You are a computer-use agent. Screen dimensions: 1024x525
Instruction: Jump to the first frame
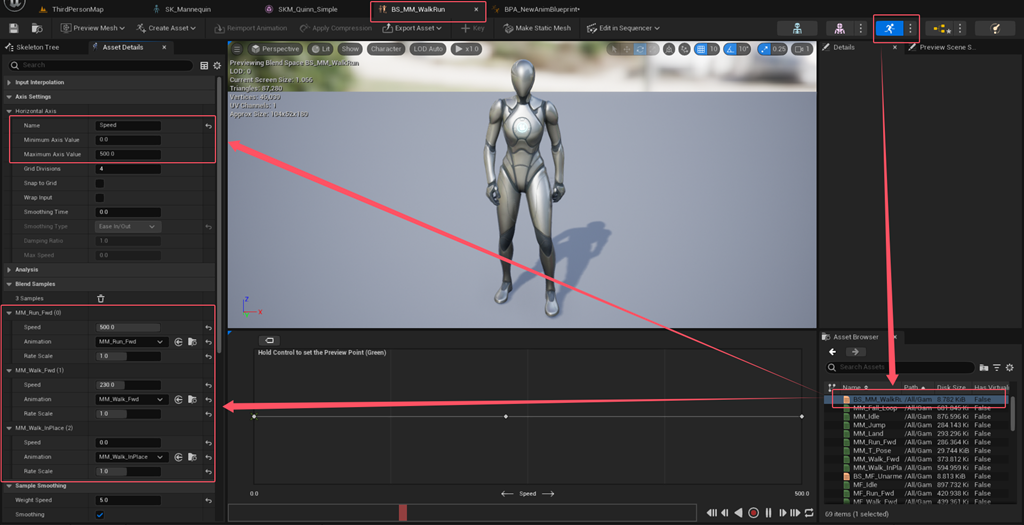coord(712,513)
